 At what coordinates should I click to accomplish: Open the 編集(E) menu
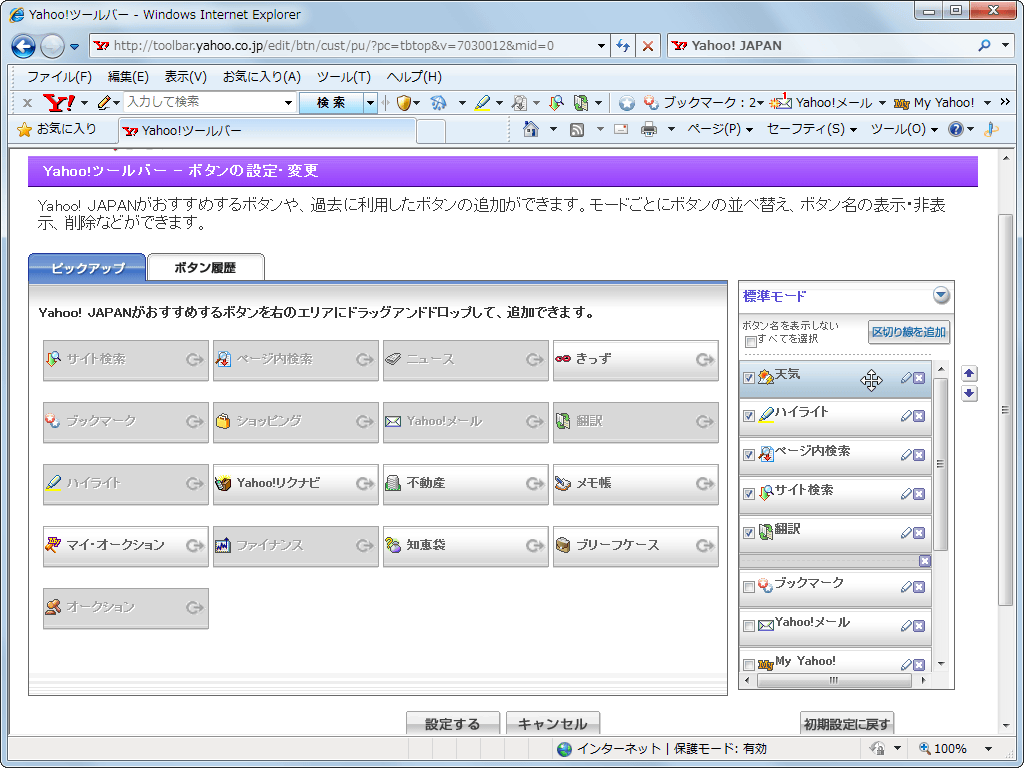coord(128,77)
